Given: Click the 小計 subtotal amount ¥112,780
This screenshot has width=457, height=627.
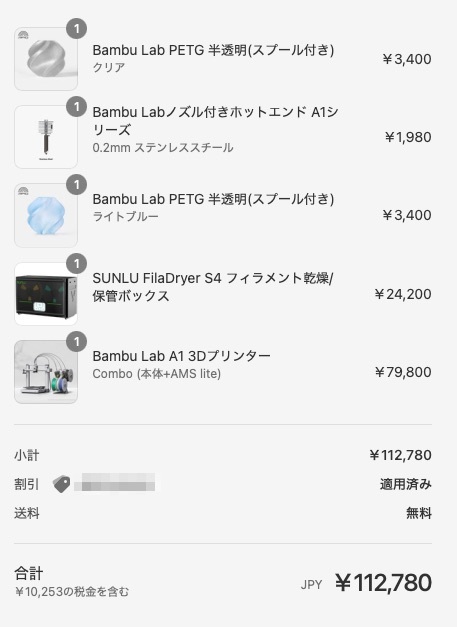Looking at the screenshot, I should (x=400, y=455).
